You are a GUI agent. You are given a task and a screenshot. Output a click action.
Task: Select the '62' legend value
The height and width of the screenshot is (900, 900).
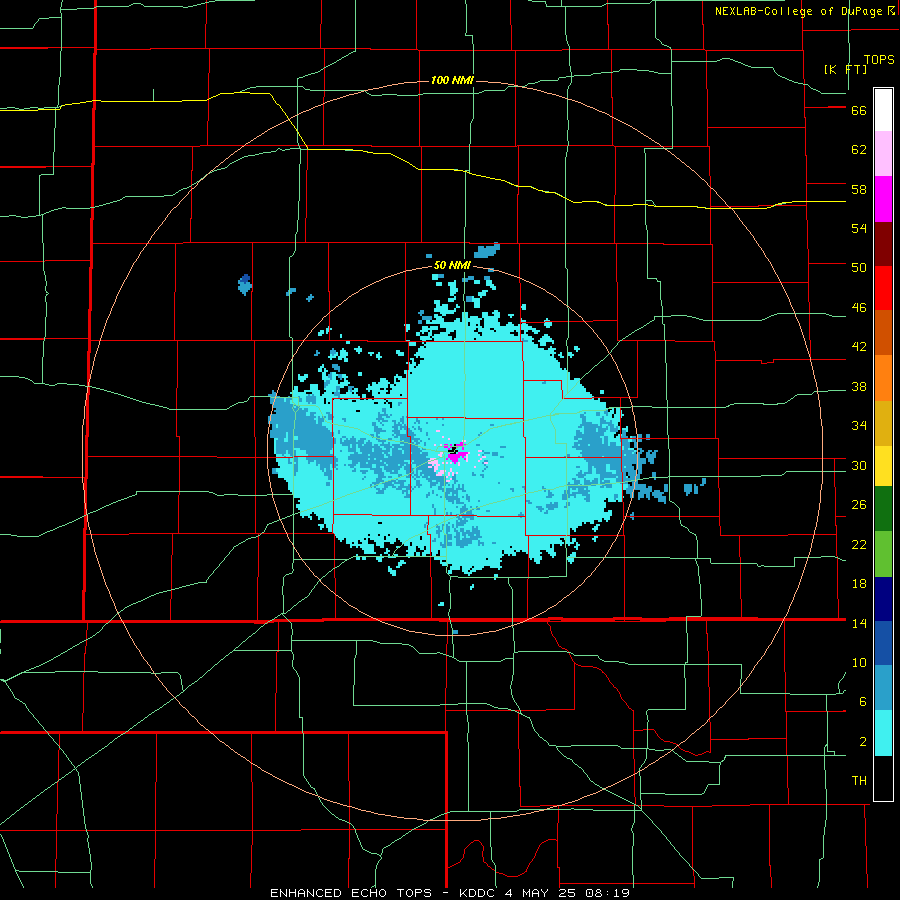(859, 150)
